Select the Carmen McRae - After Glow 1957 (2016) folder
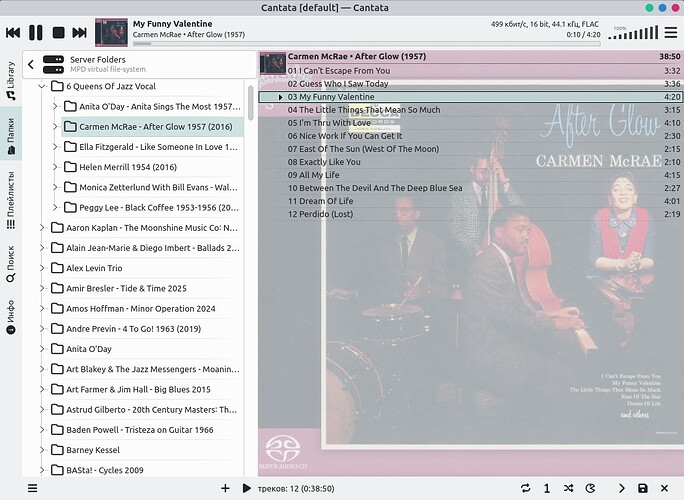 (152, 127)
